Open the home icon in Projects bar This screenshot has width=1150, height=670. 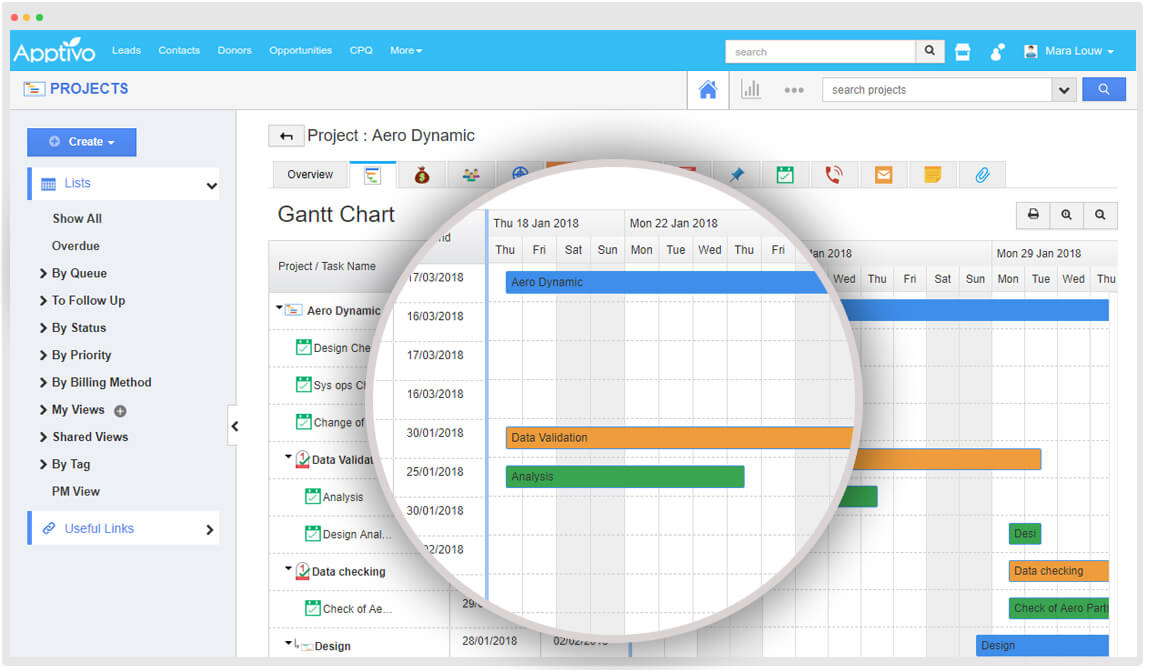tap(707, 89)
